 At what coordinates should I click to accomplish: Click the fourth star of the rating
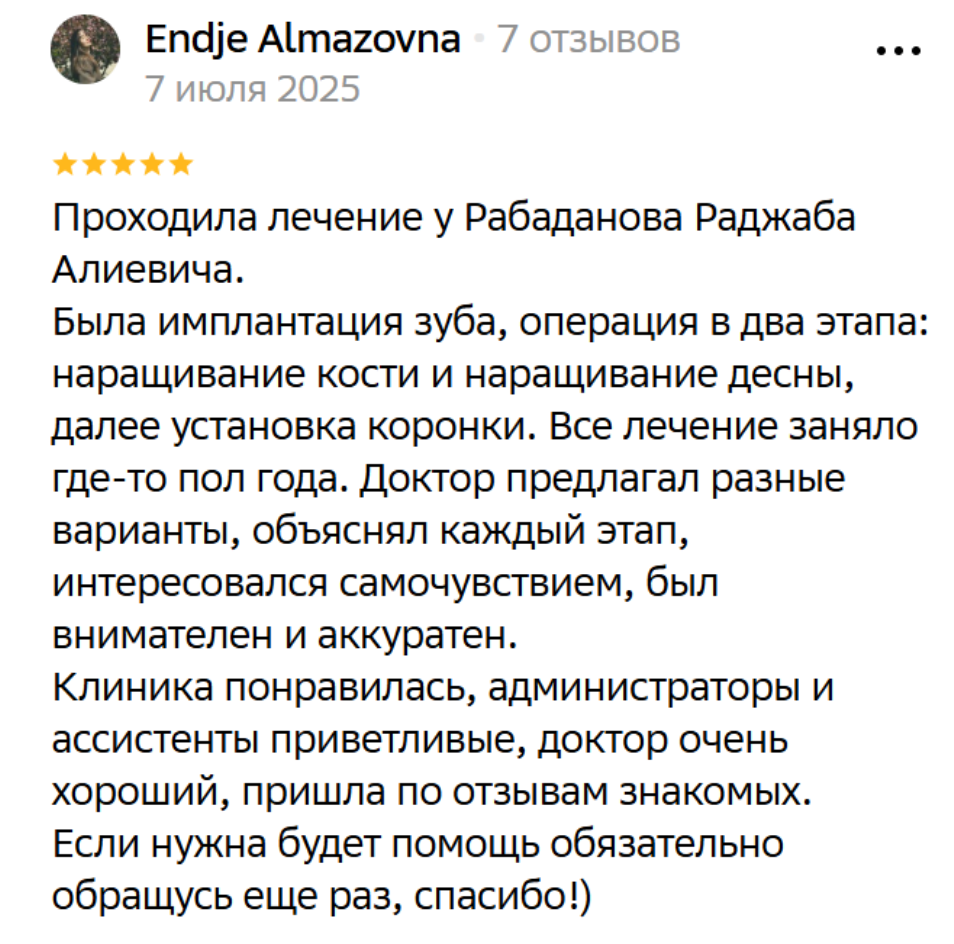click(152, 163)
